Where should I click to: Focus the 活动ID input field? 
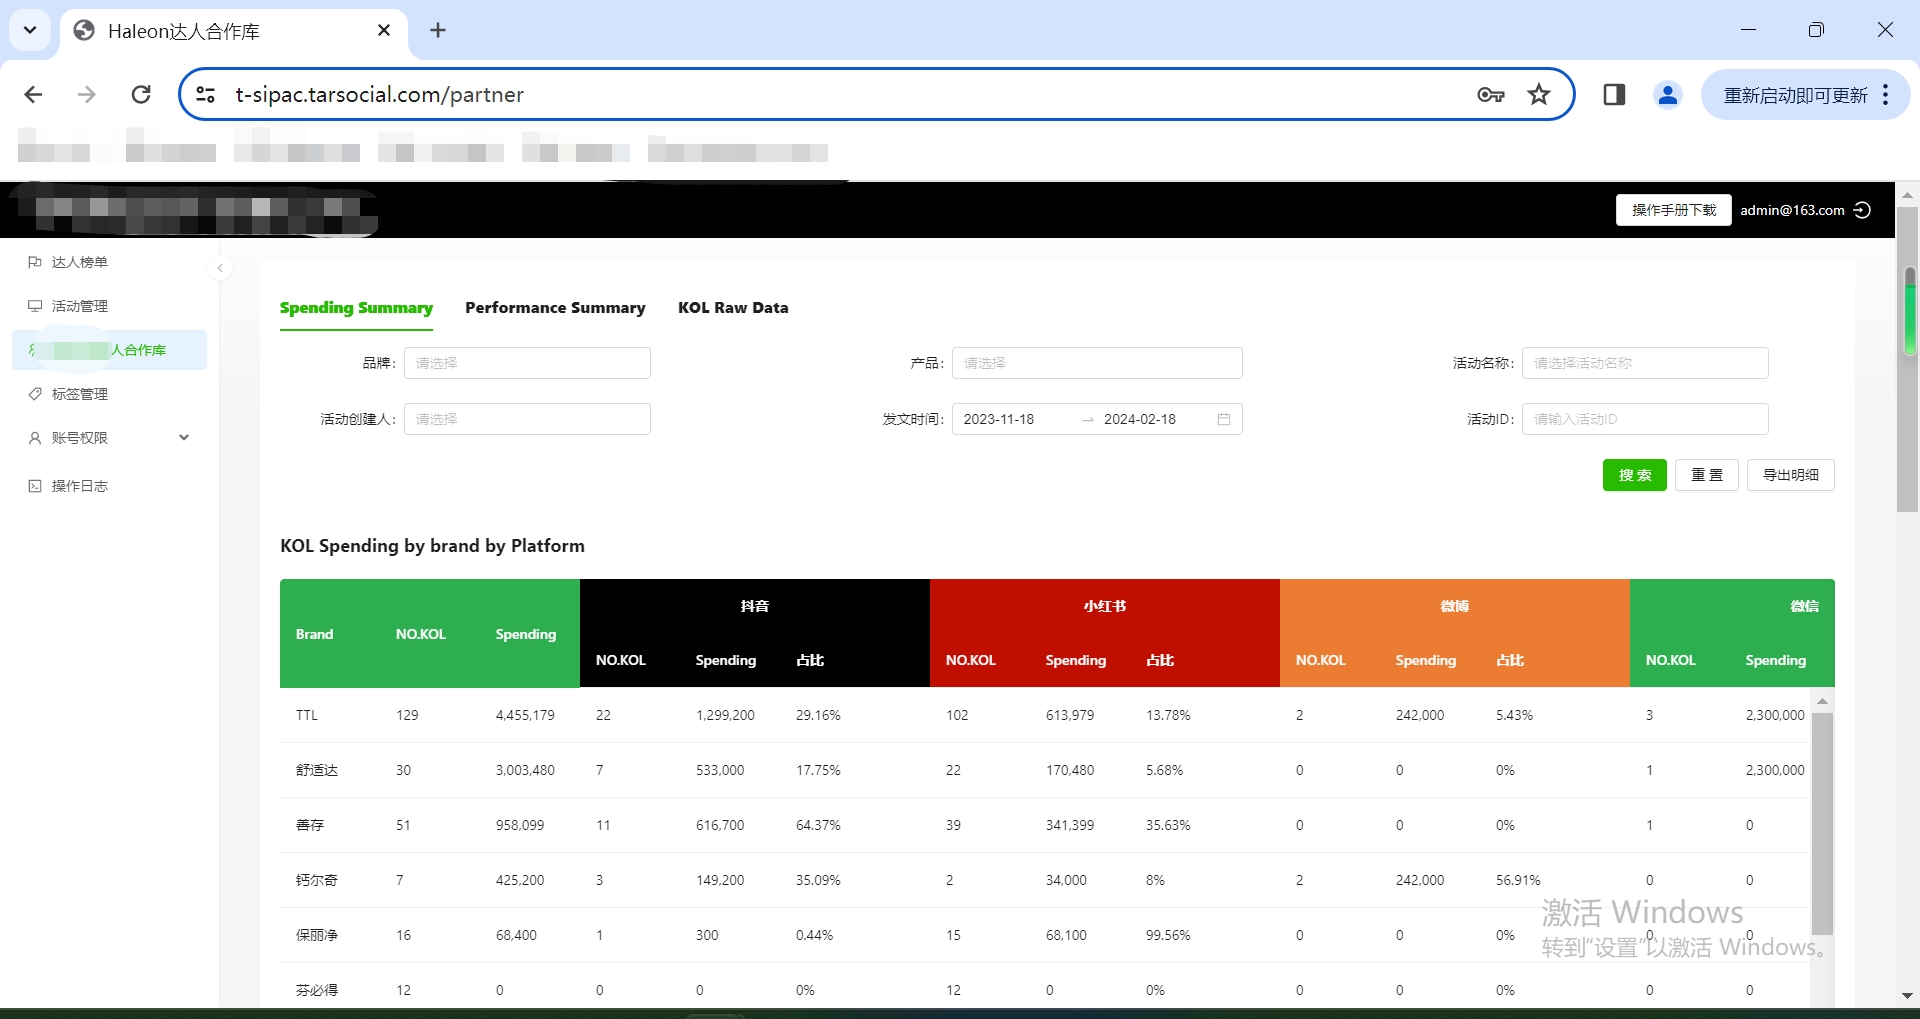click(x=1645, y=419)
